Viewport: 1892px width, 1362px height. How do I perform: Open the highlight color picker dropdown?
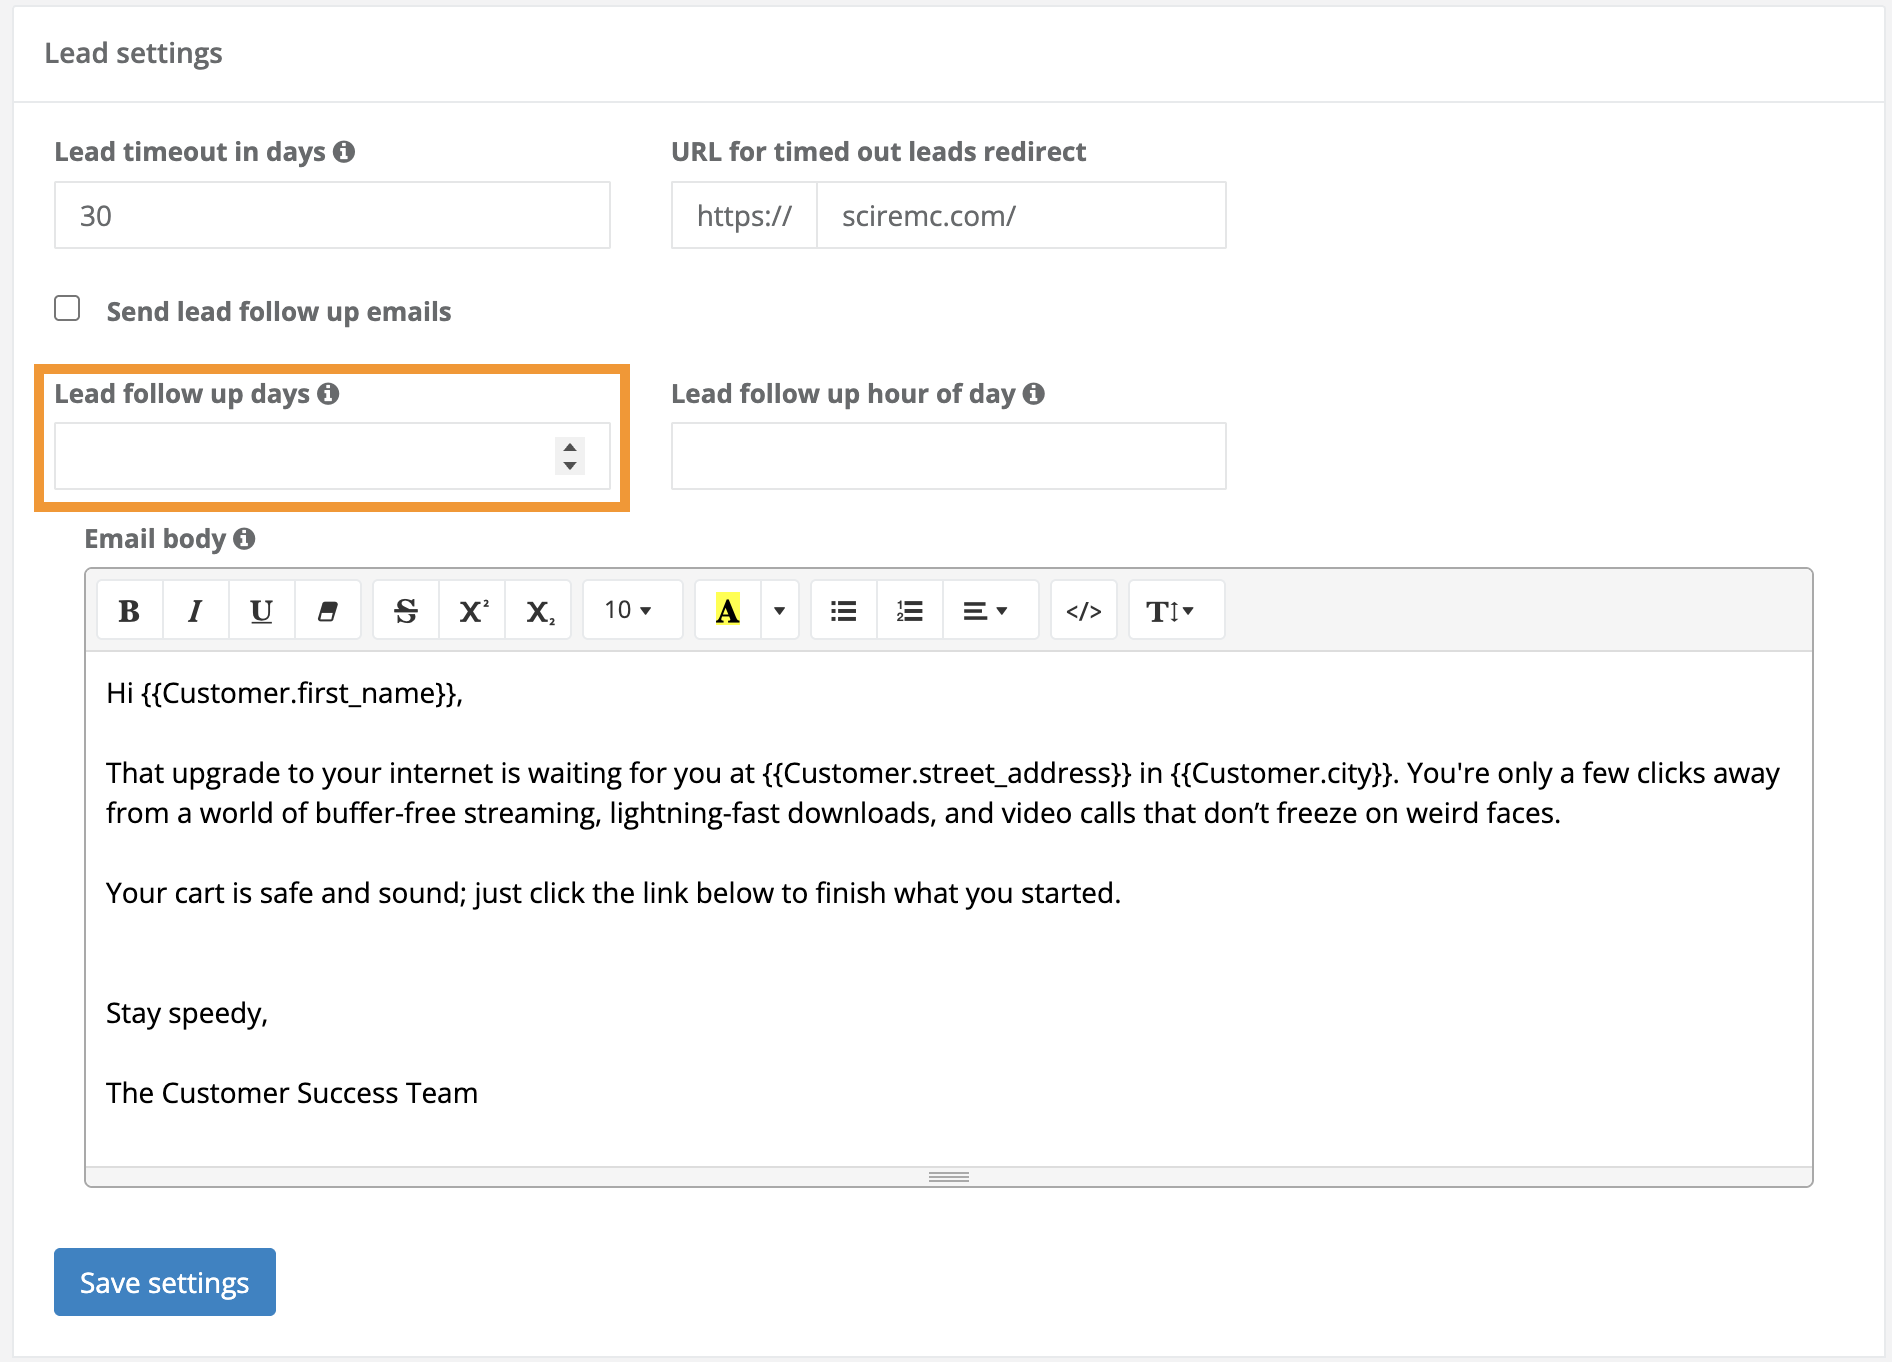(779, 609)
